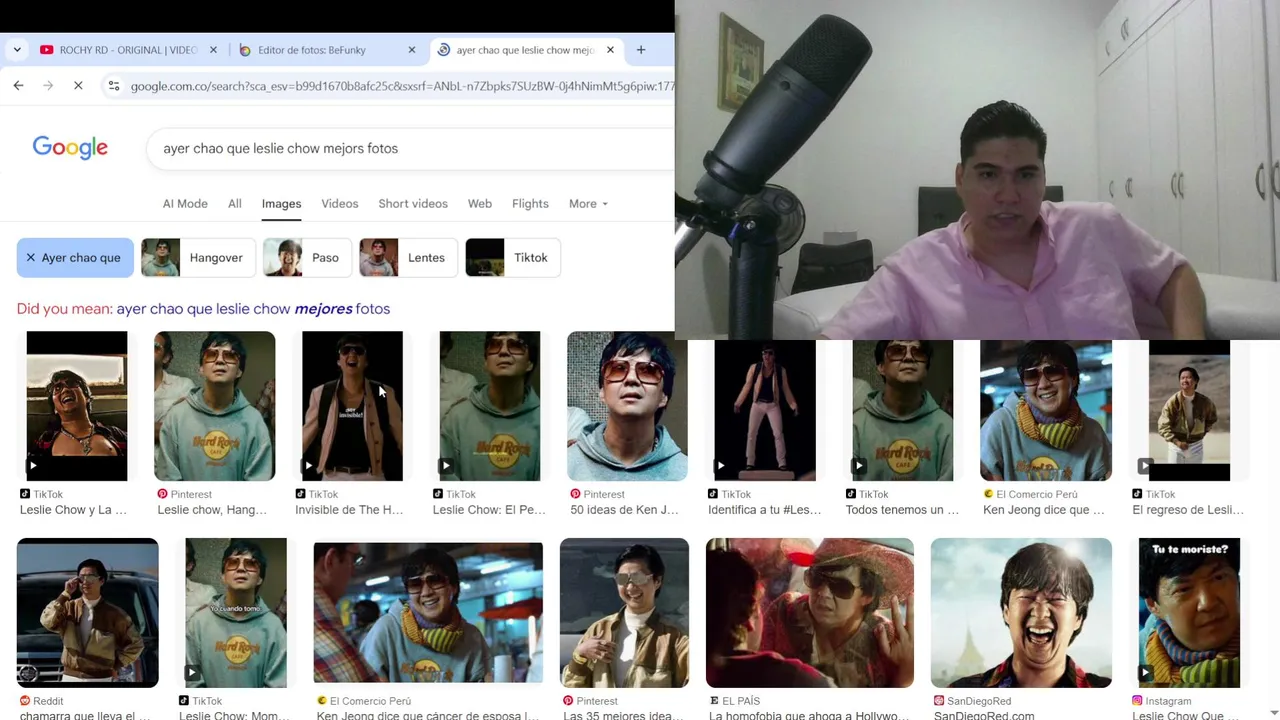Open the SanDiegoRed laughing image
The height and width of the screenshot is (720, 1280).
pyautogui.click(x=1021, y=613)
